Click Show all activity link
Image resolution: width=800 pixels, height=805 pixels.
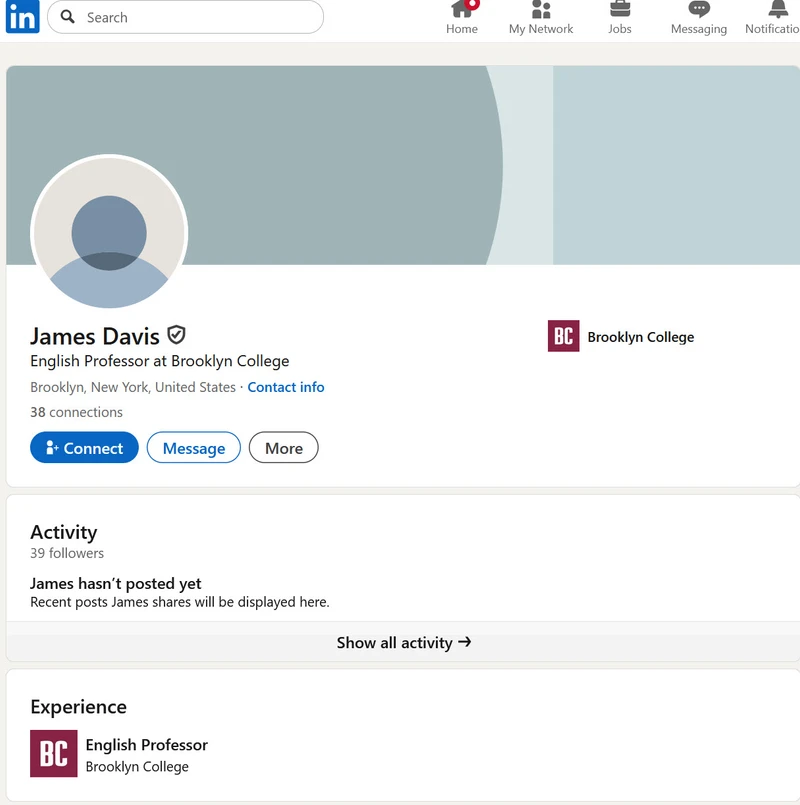[x=404, y=642]
